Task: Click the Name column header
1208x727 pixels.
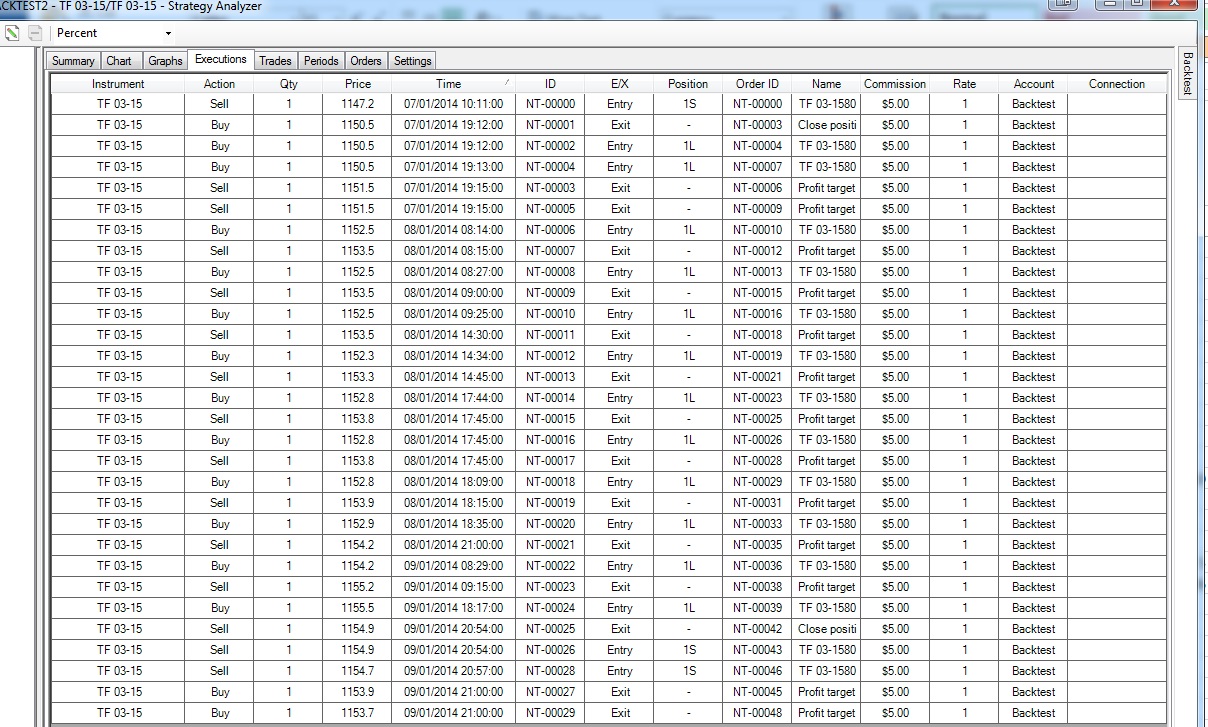Action: pos(826,84)
